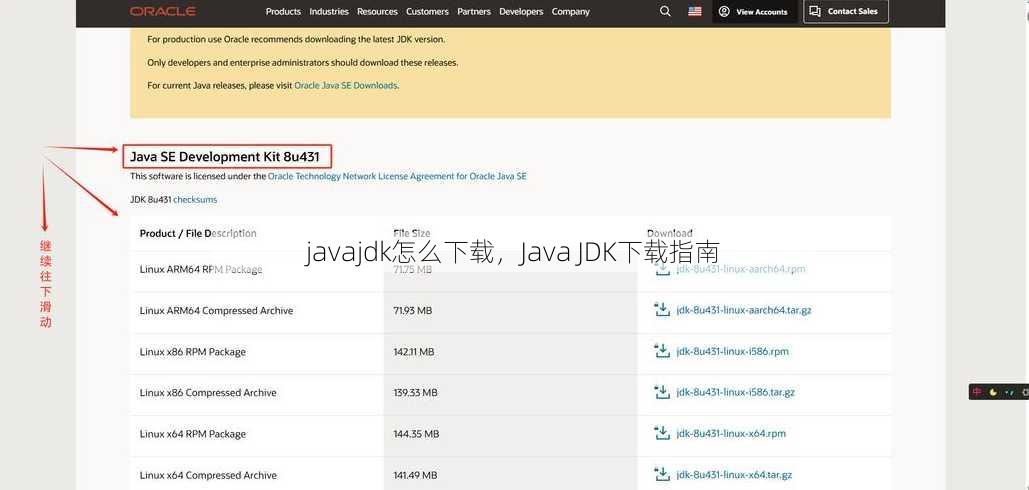Click the Linux x86 Compressed Archive row label
The height and width of the screenshot is (490, 1029).
tap(207, 393)
